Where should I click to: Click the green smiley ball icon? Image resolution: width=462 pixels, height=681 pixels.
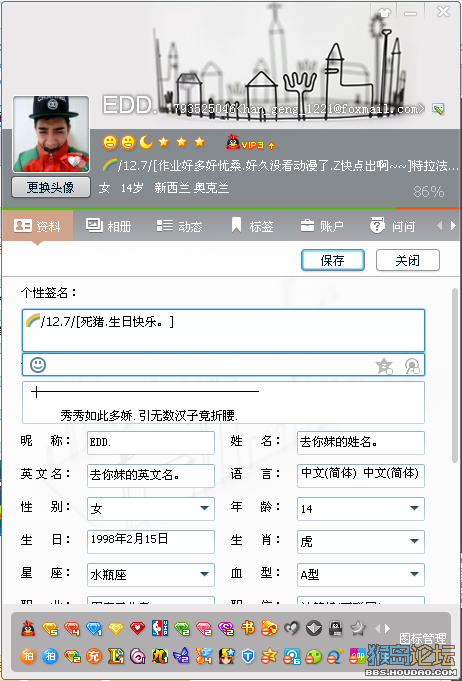click(x=313, y=656)
